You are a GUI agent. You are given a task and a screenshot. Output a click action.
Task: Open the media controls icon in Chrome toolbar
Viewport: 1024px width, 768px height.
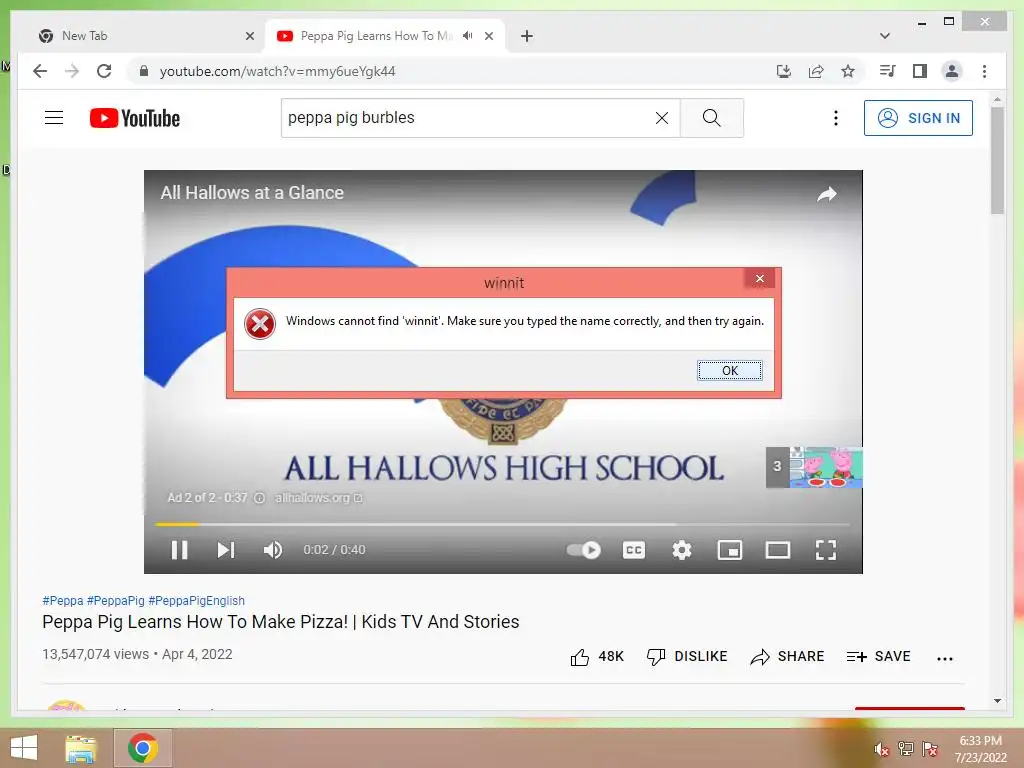tap(888, 71)
